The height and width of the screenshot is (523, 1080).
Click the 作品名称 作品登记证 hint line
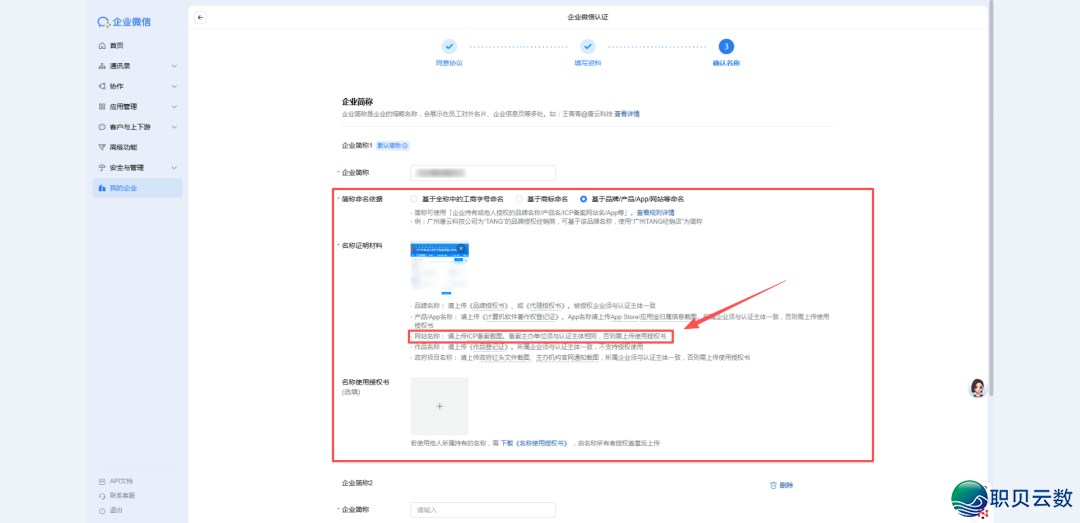click(528, 347)
